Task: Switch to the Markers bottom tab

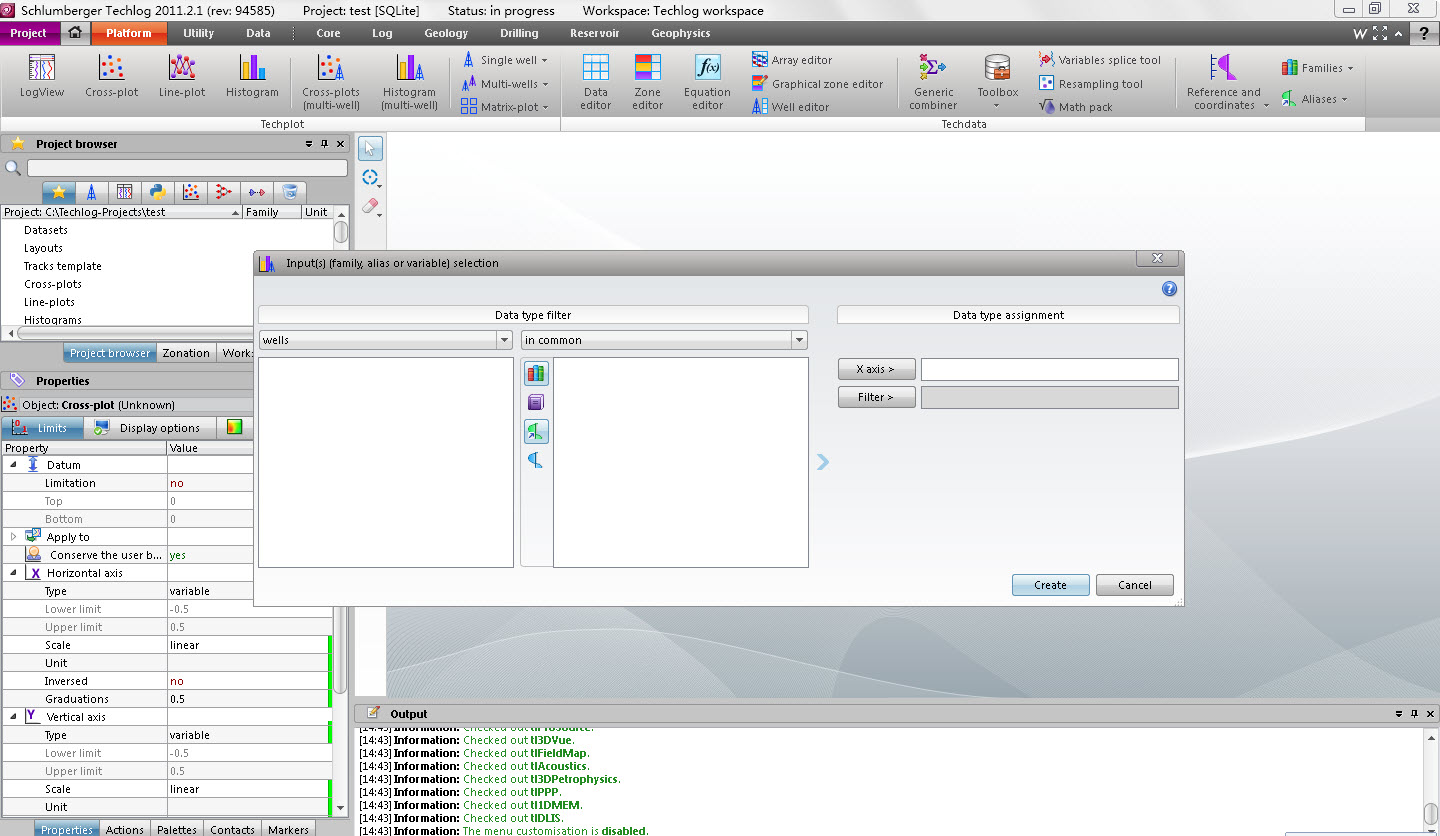Action: 288,830
